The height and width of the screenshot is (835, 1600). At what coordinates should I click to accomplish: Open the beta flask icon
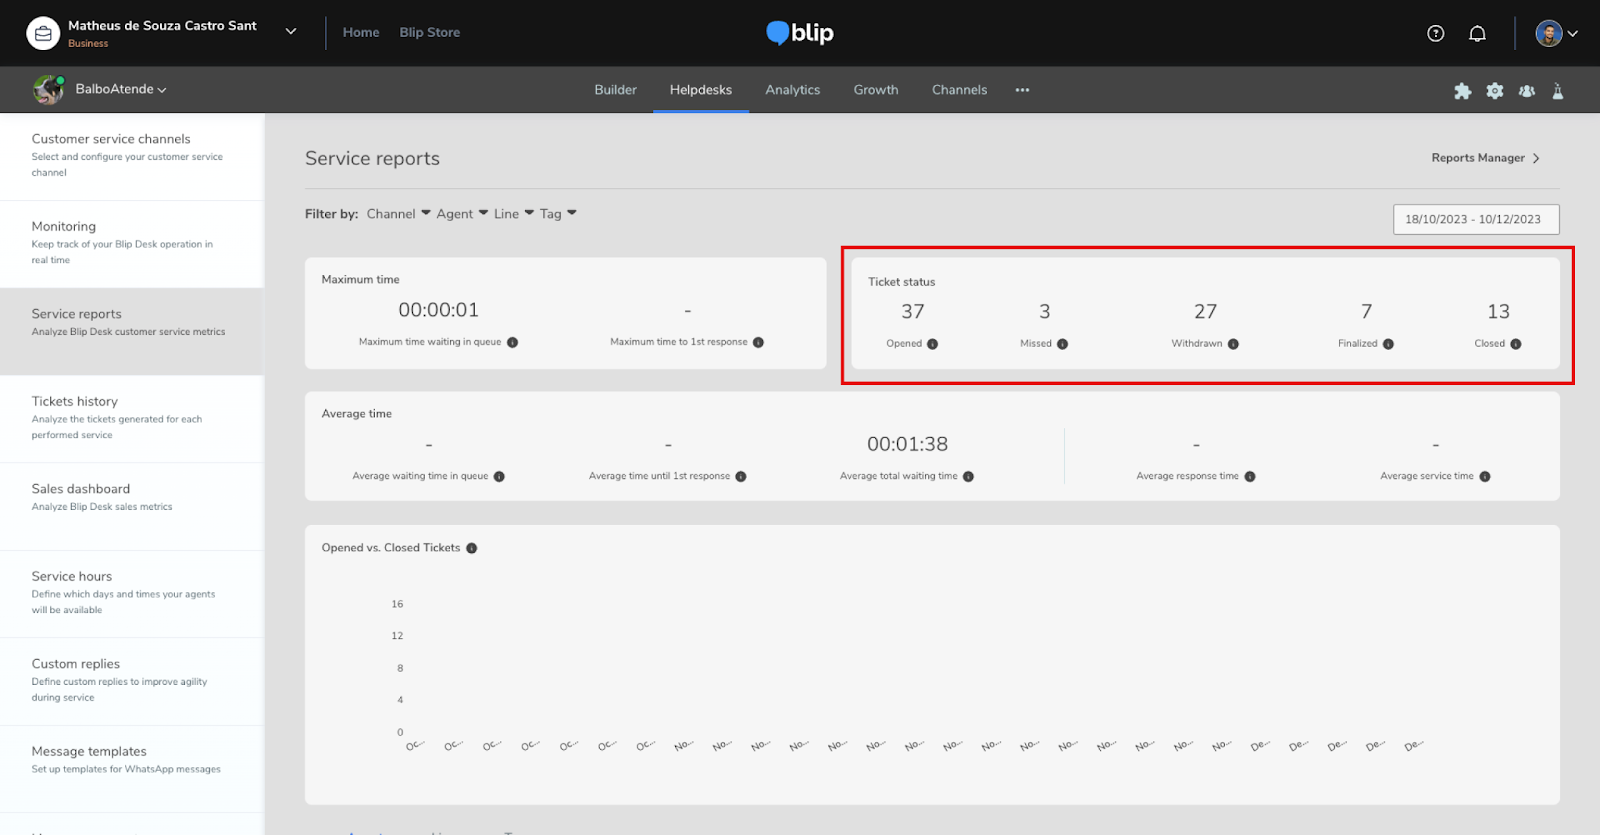point(1557,91)
